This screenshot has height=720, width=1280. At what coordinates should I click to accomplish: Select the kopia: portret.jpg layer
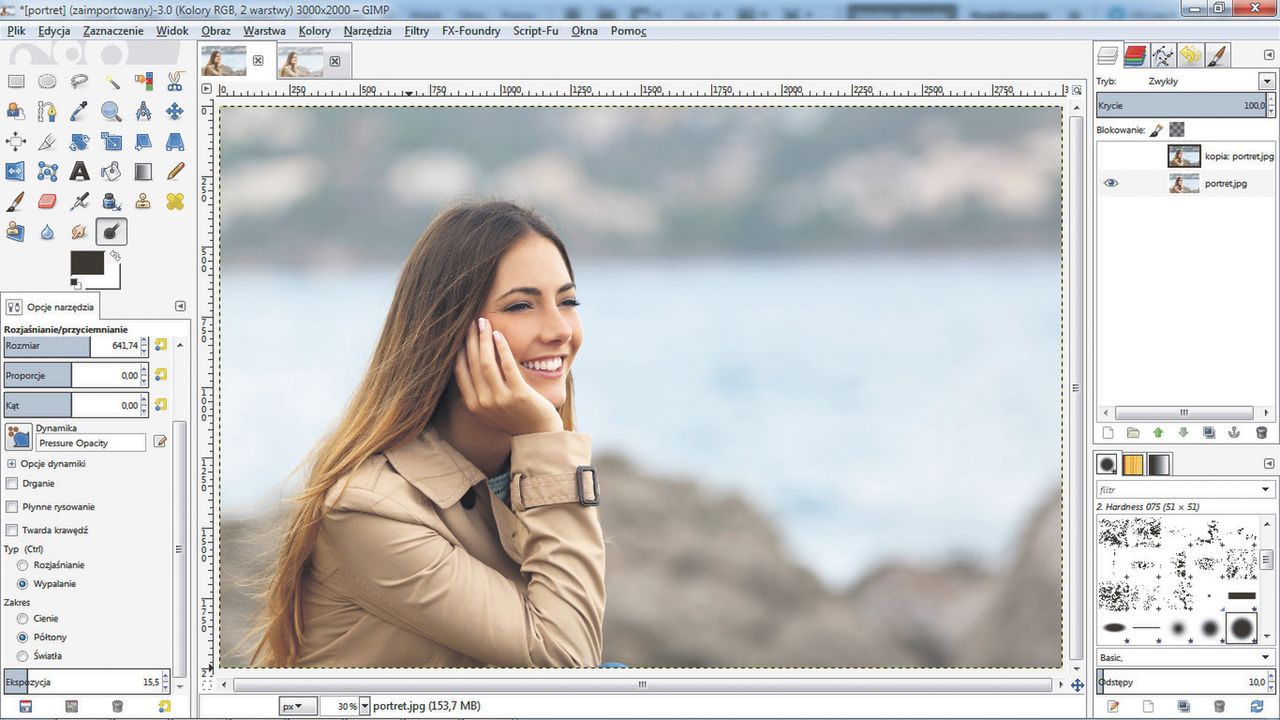(x=1186, y=156)
